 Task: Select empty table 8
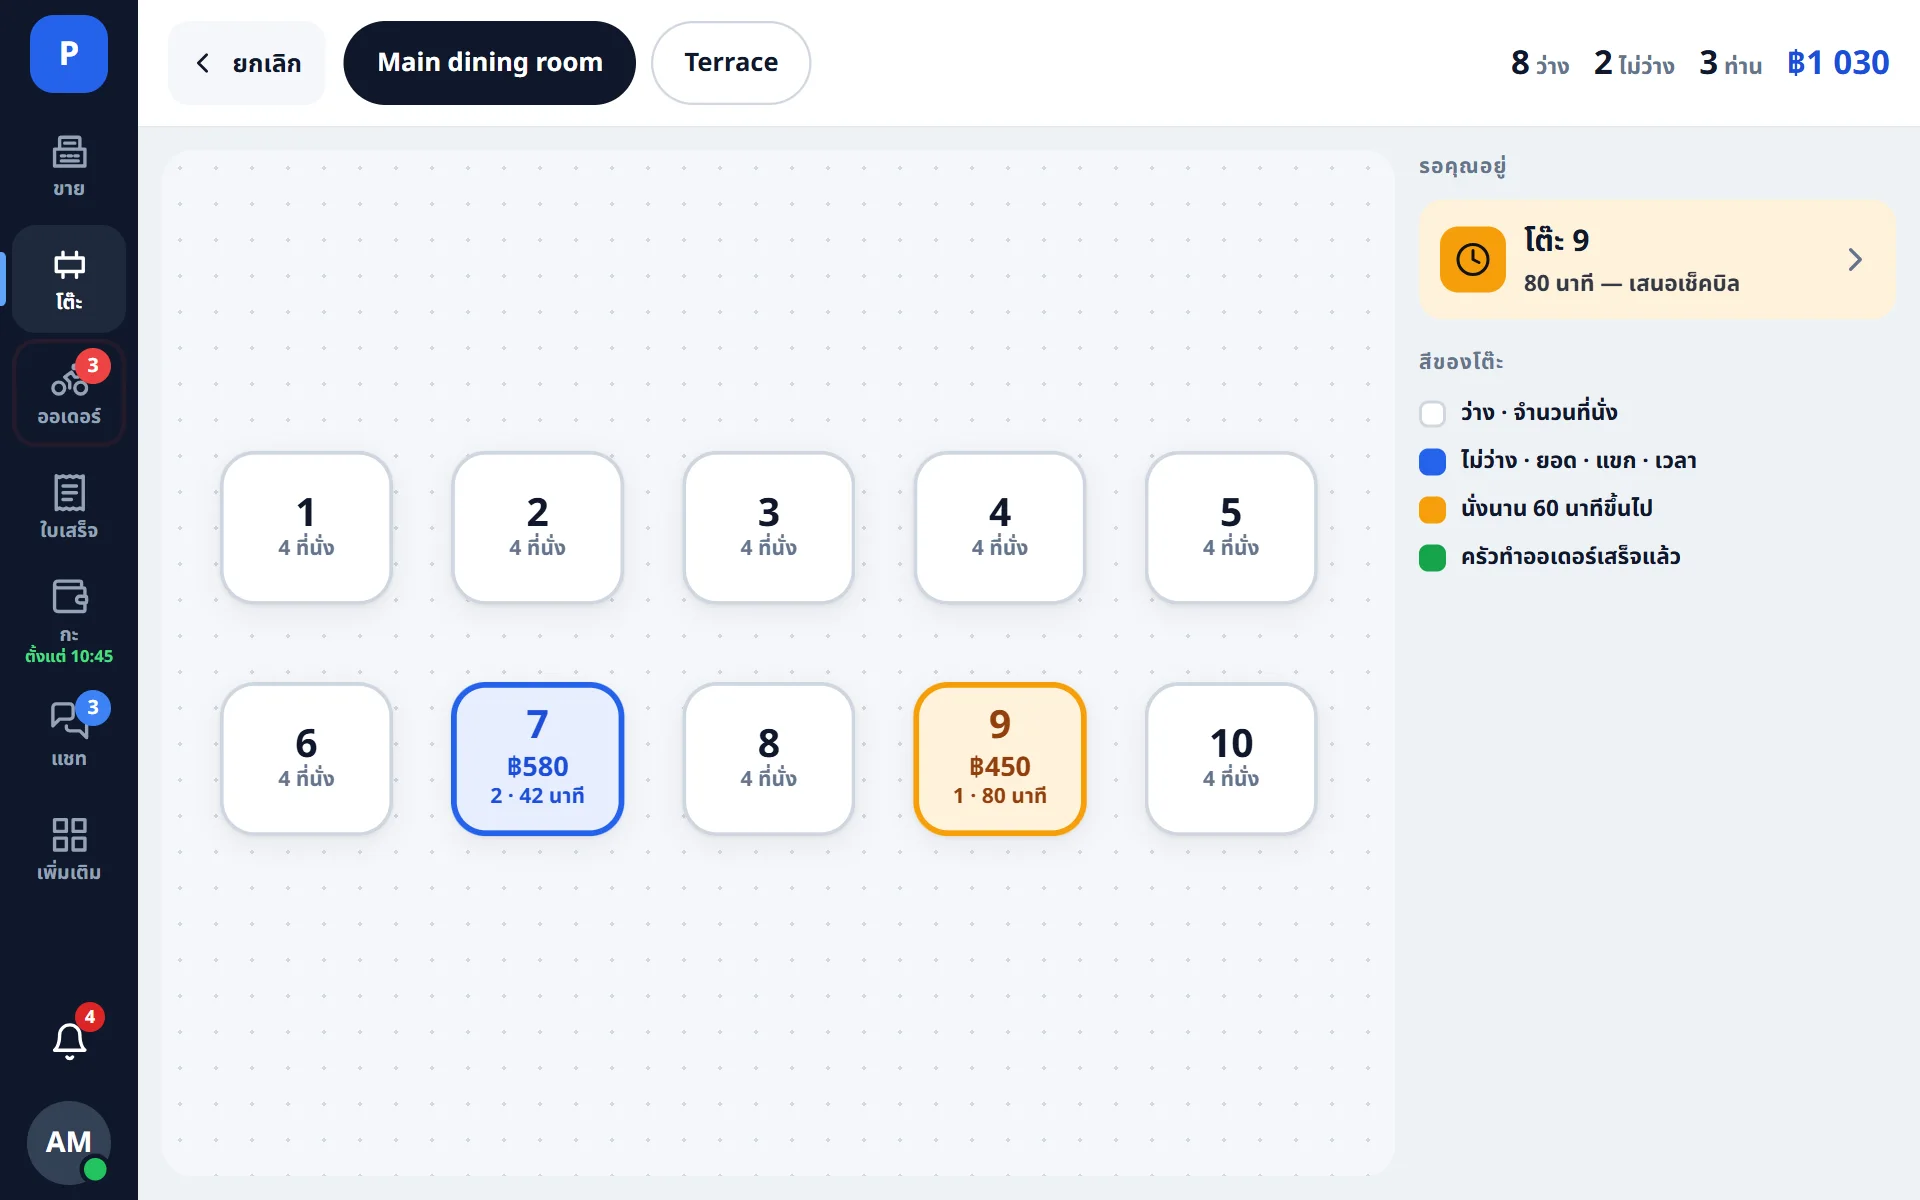coord(768,758)
